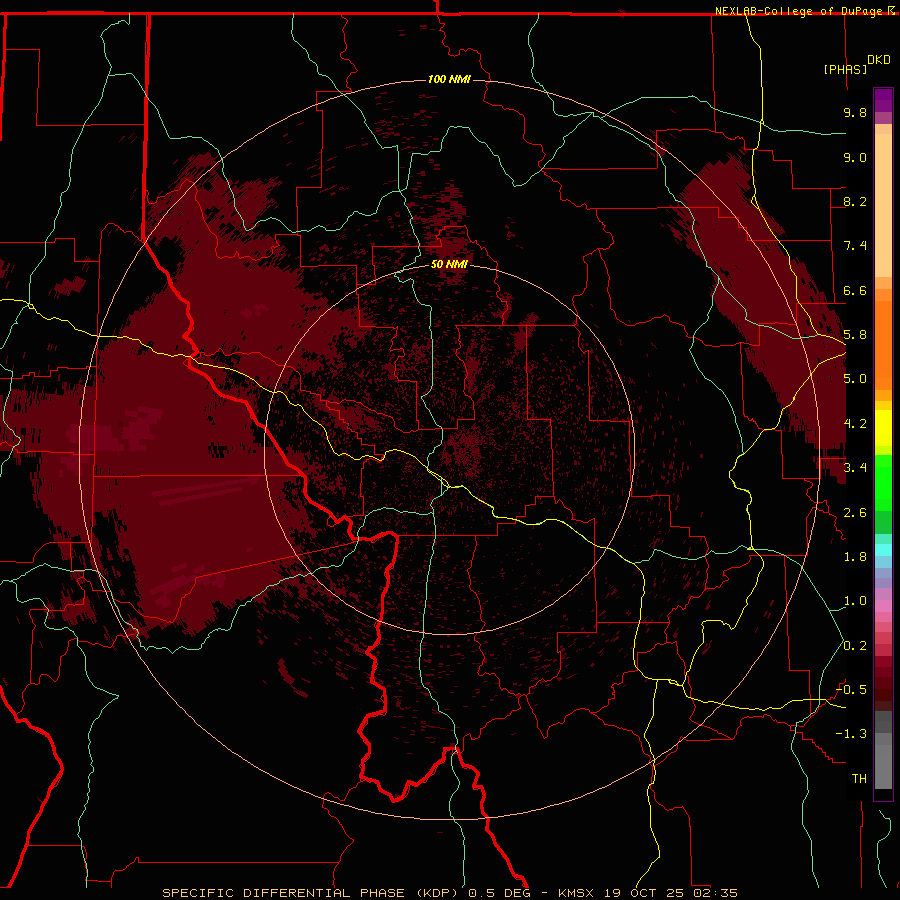900x900 pixels.
Task: Click the 6.6 scale value
Action: (855, 290)
